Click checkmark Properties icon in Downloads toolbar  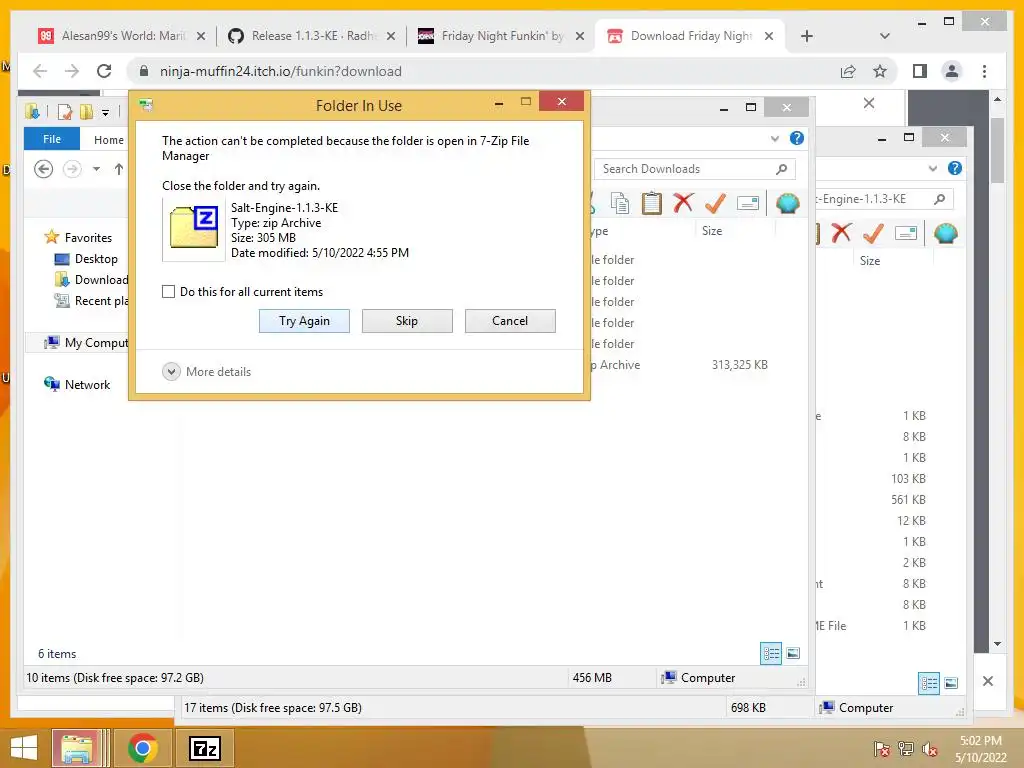click(x=715, y=203)
